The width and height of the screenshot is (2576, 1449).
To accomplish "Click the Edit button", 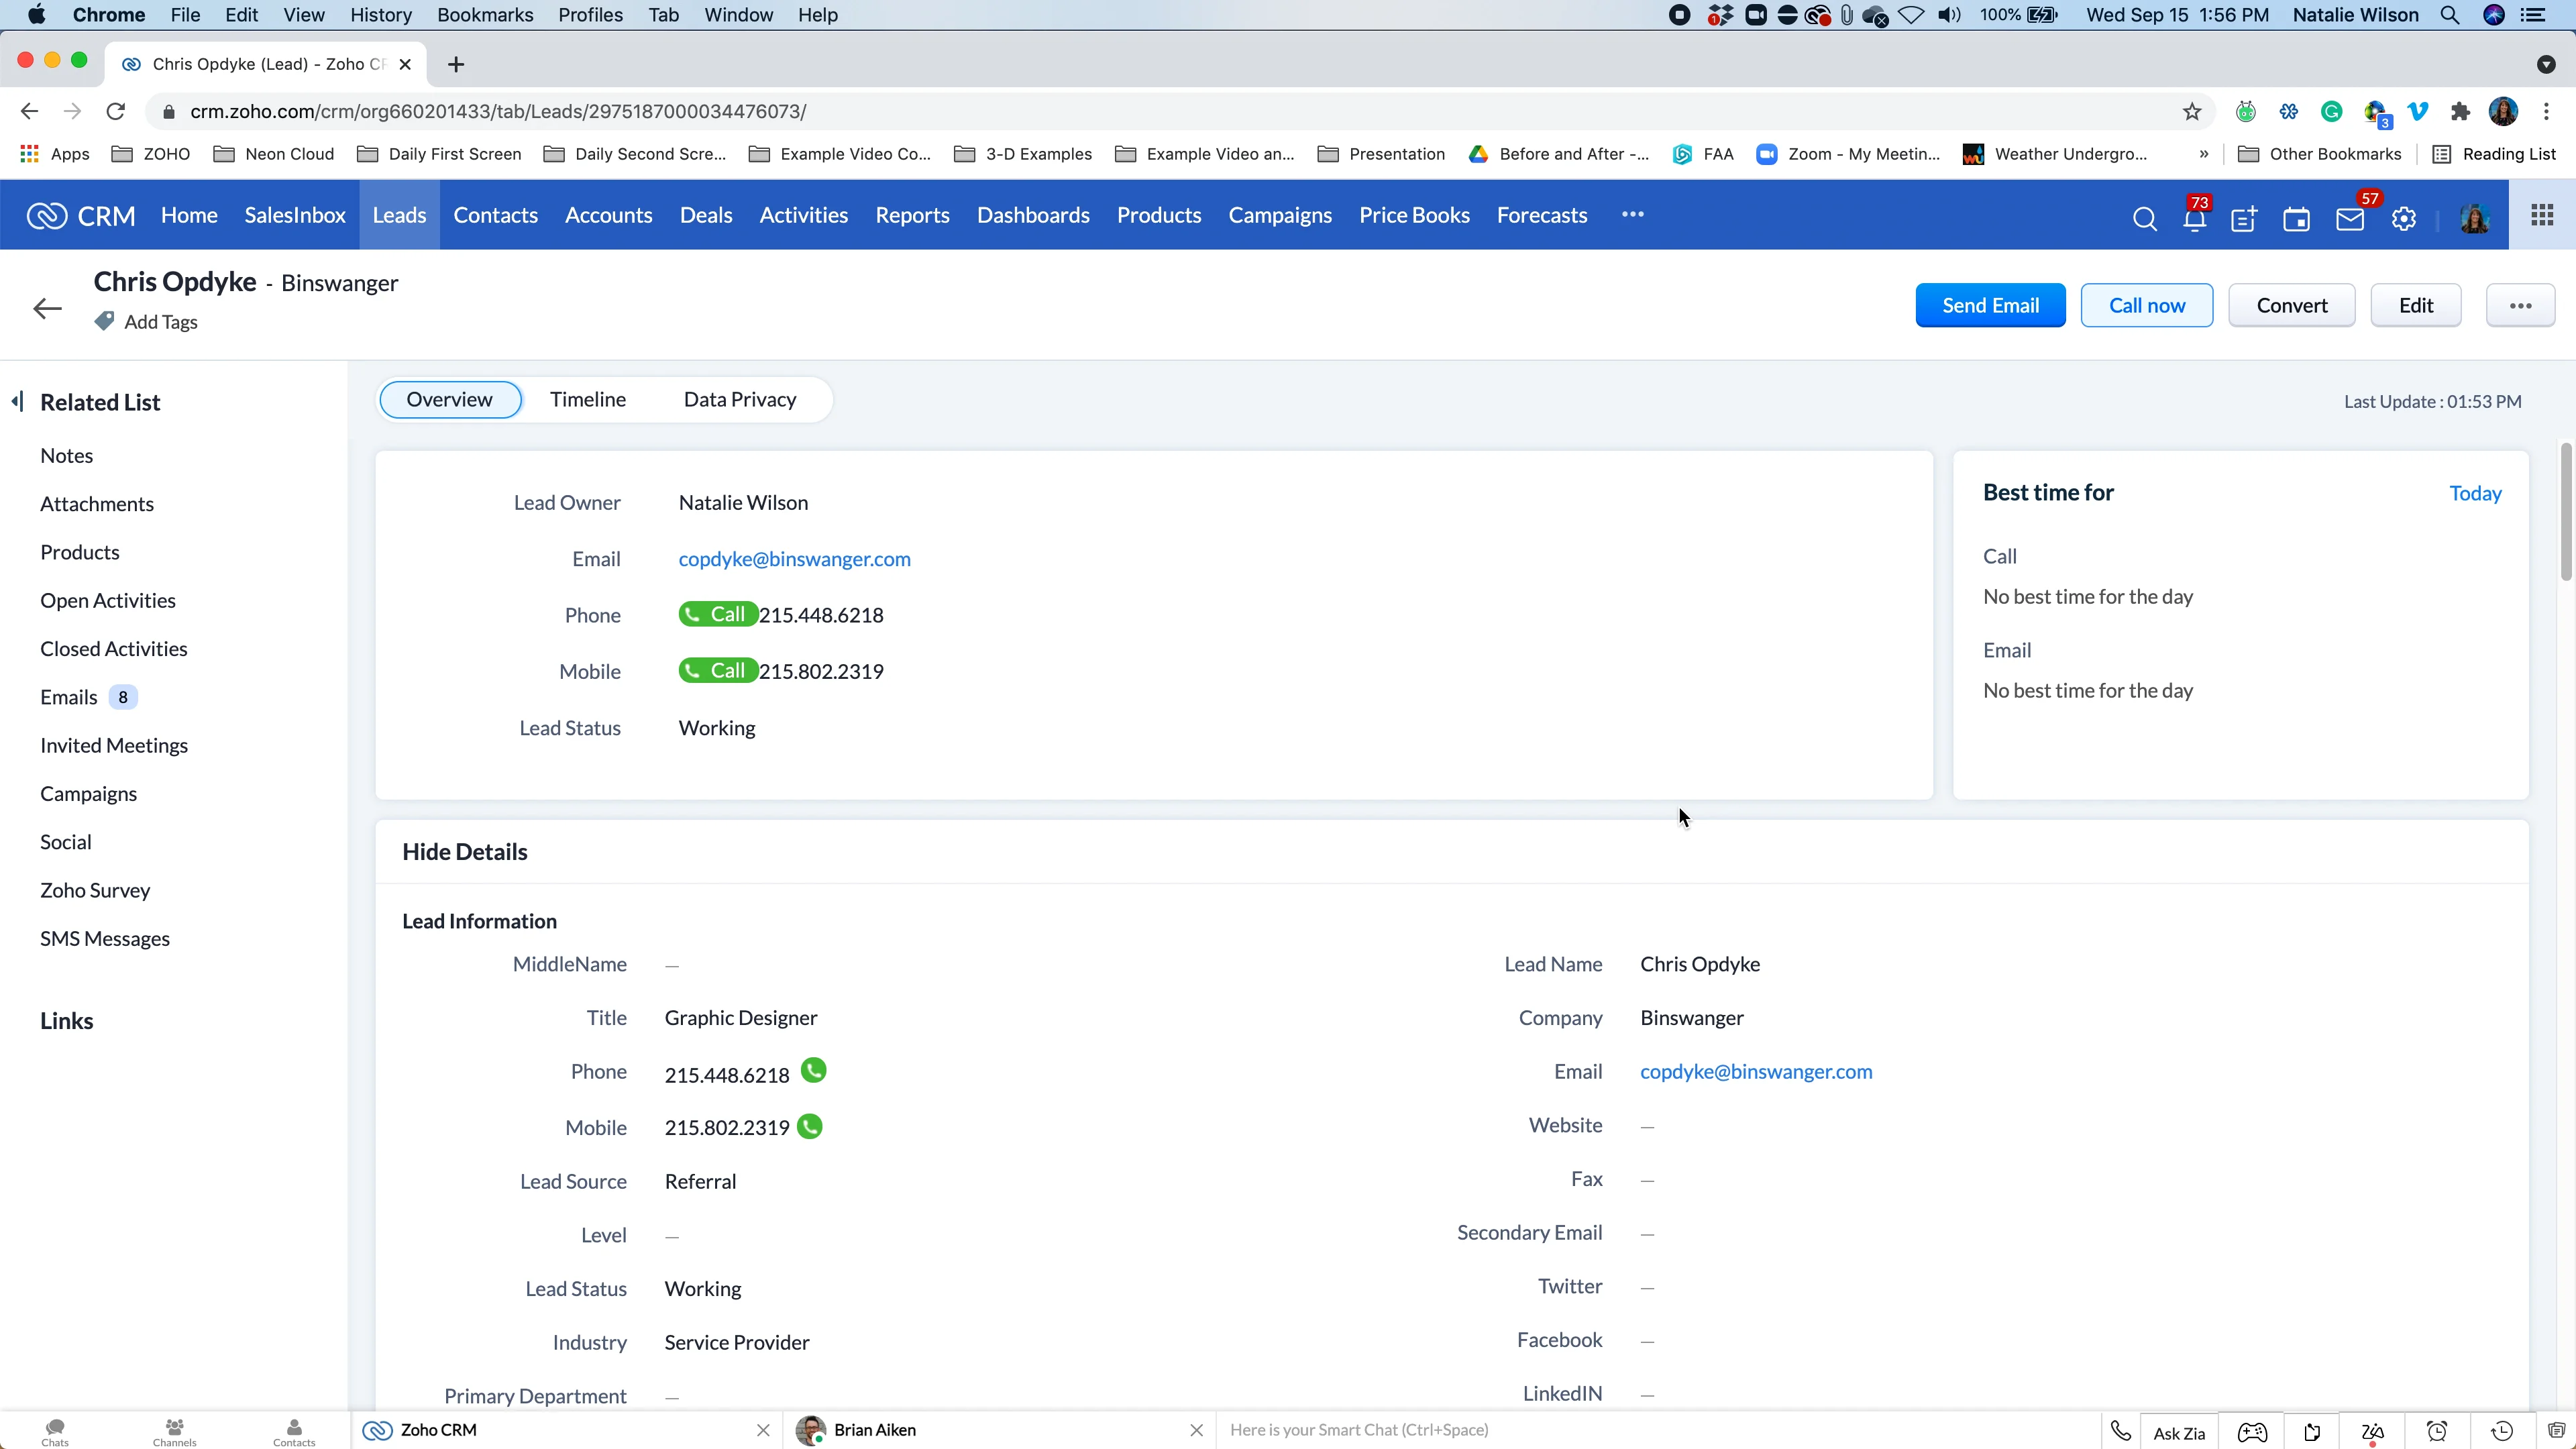I will pyautogui.click(x=2416, y=305).
